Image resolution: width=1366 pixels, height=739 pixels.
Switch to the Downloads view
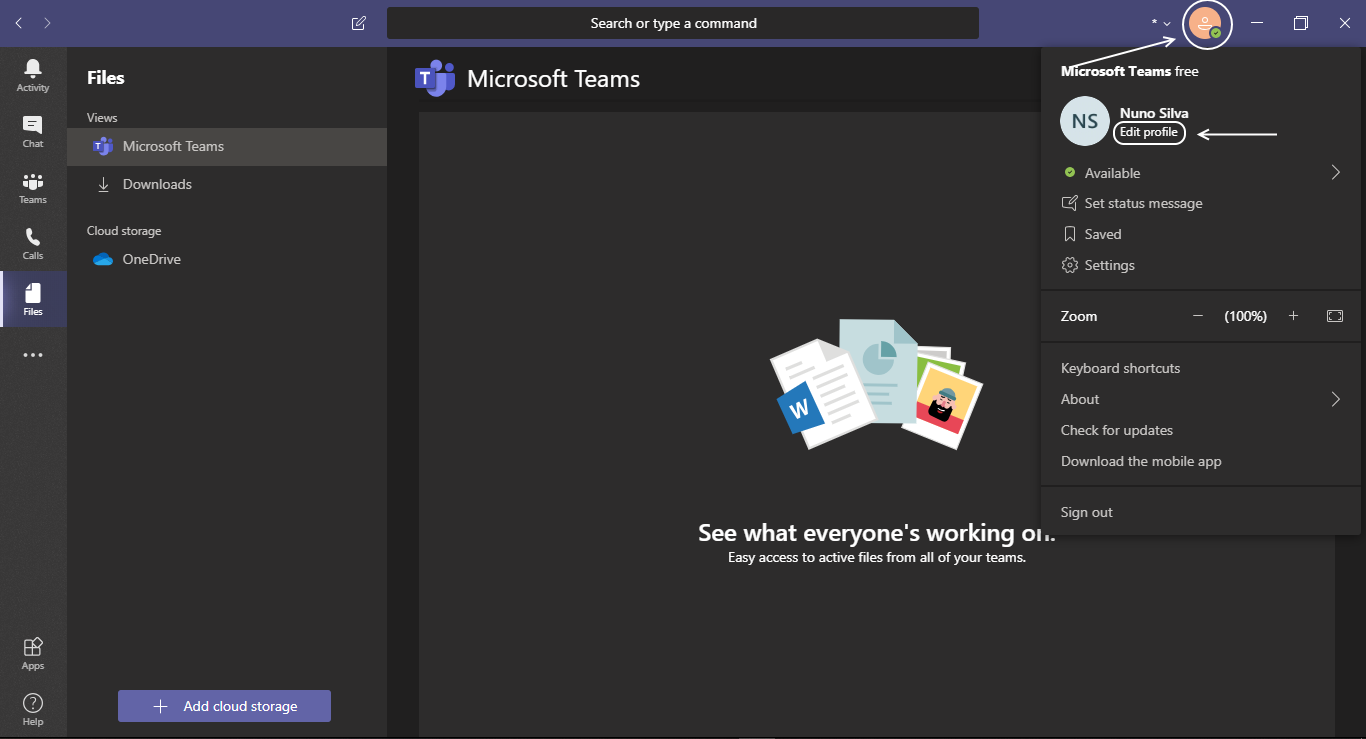(x=157, y=184)
